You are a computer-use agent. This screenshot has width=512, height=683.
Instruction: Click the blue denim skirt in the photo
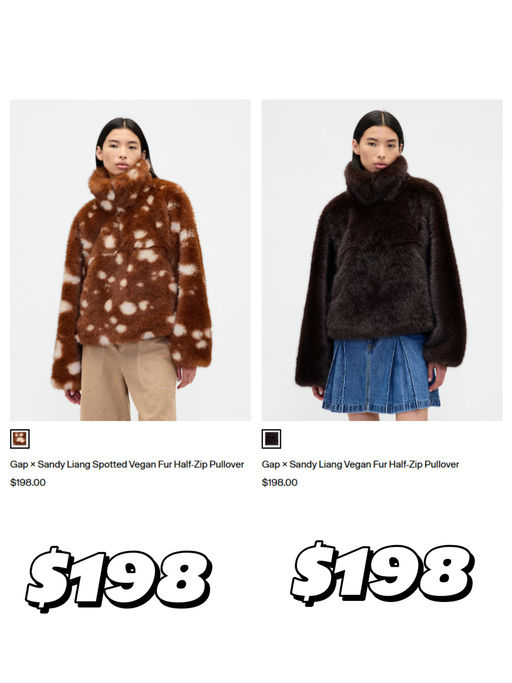click(x=381, y=375)
